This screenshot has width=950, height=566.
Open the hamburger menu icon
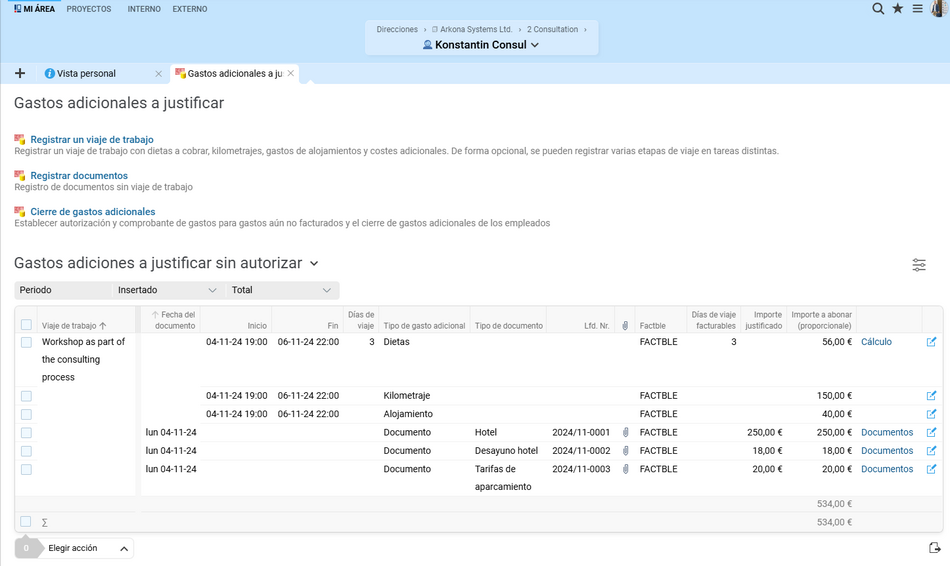pyautogui.click(x=917, y=8)
